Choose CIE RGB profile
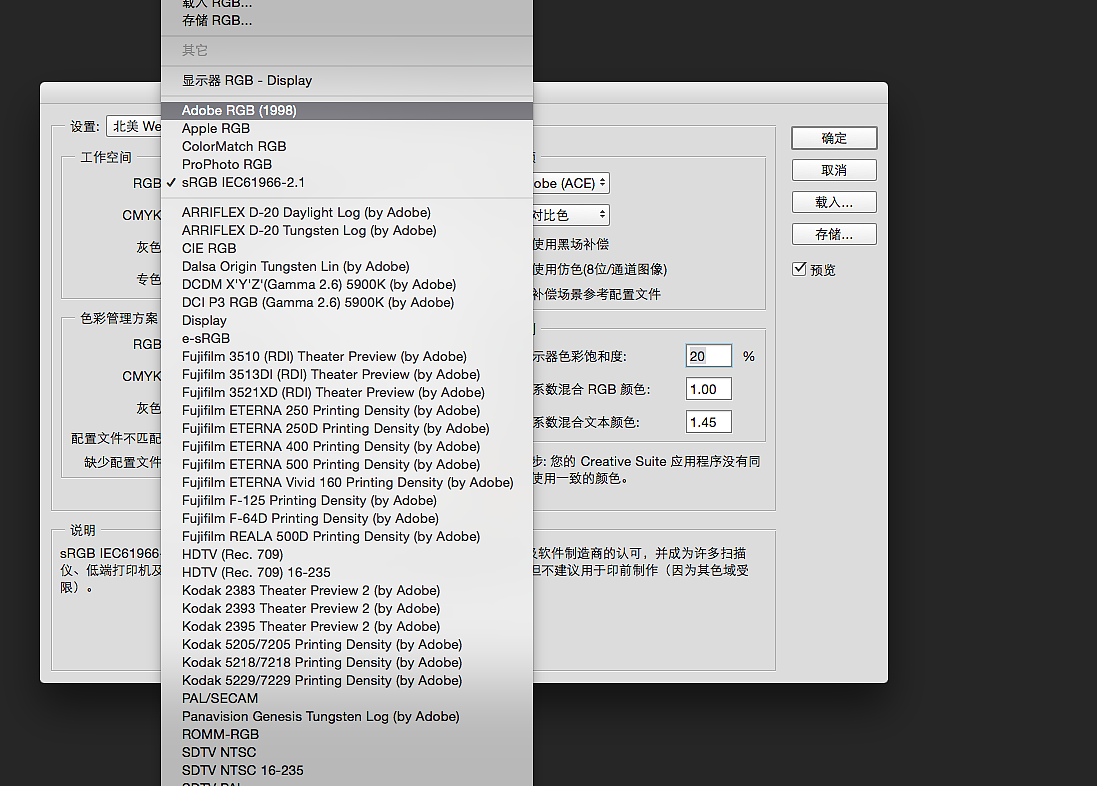The height and width of the screenshot is (786, 1097). click(346, 248)
